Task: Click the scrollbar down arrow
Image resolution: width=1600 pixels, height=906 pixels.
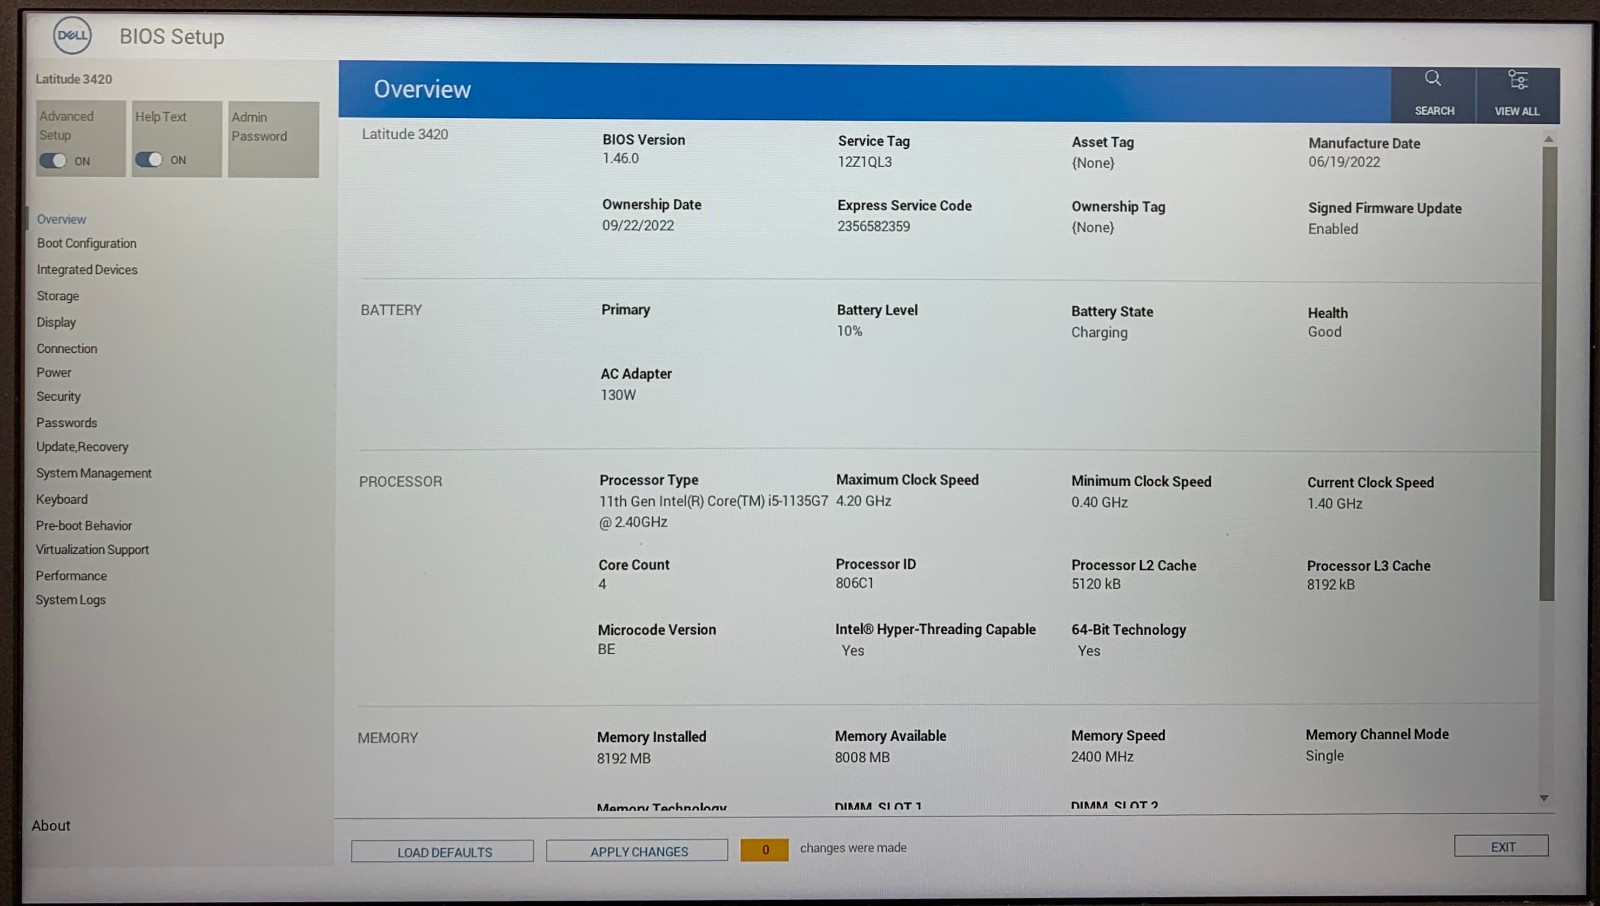Action: (1544, 798)
